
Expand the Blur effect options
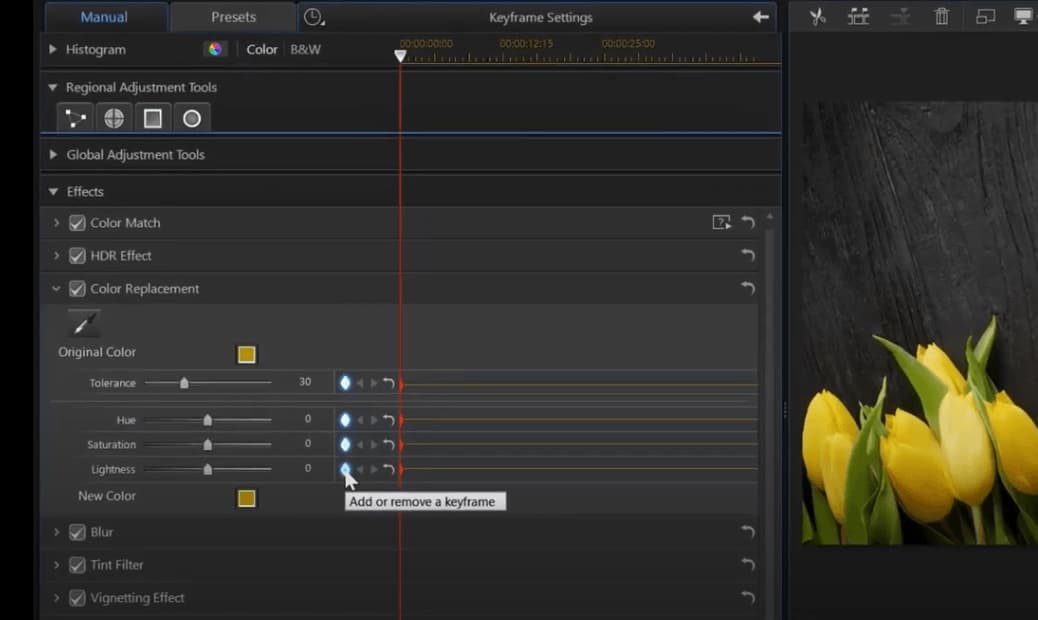click(57, 533)
